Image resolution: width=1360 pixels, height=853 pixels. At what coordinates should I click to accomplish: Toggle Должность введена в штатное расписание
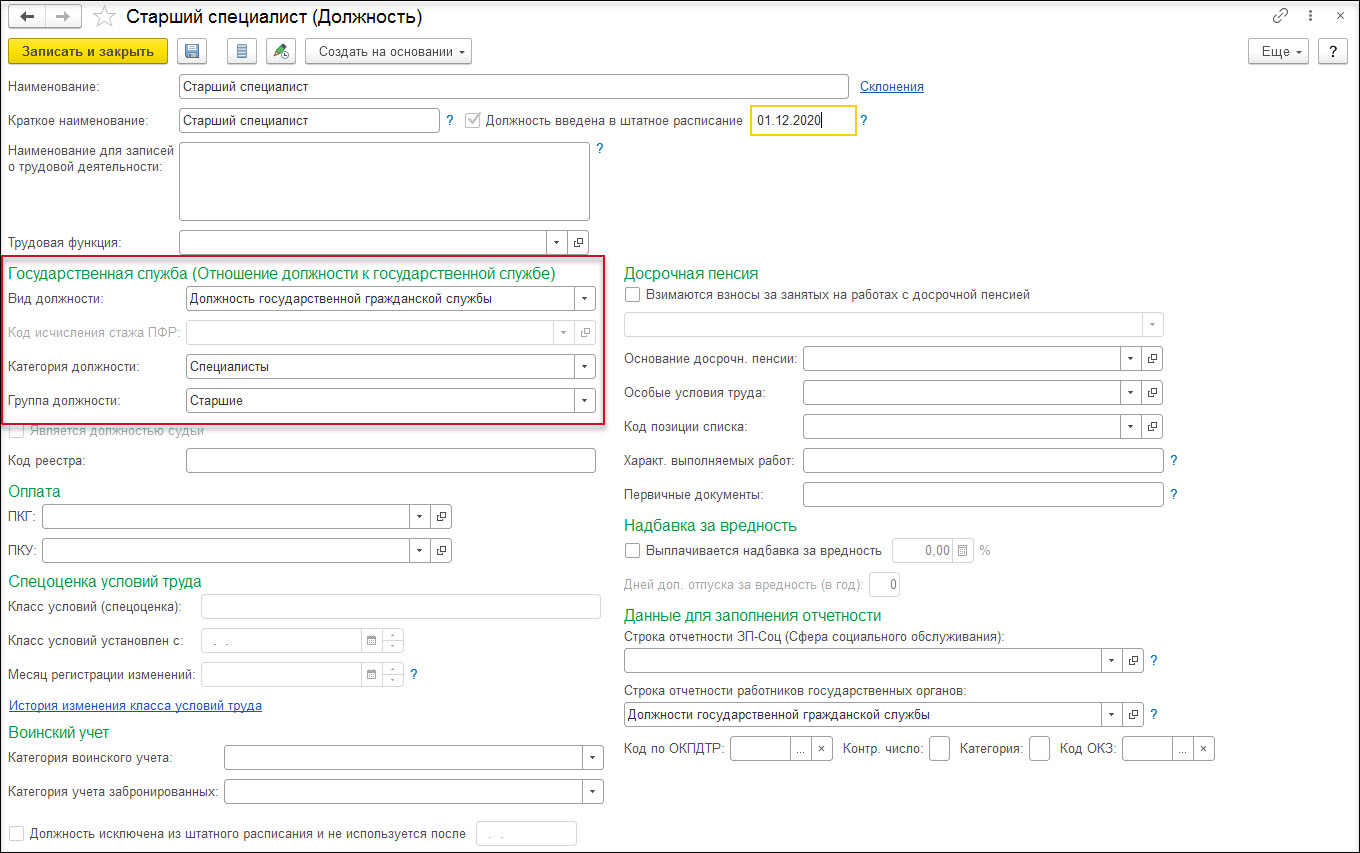(x=474, y=120)
